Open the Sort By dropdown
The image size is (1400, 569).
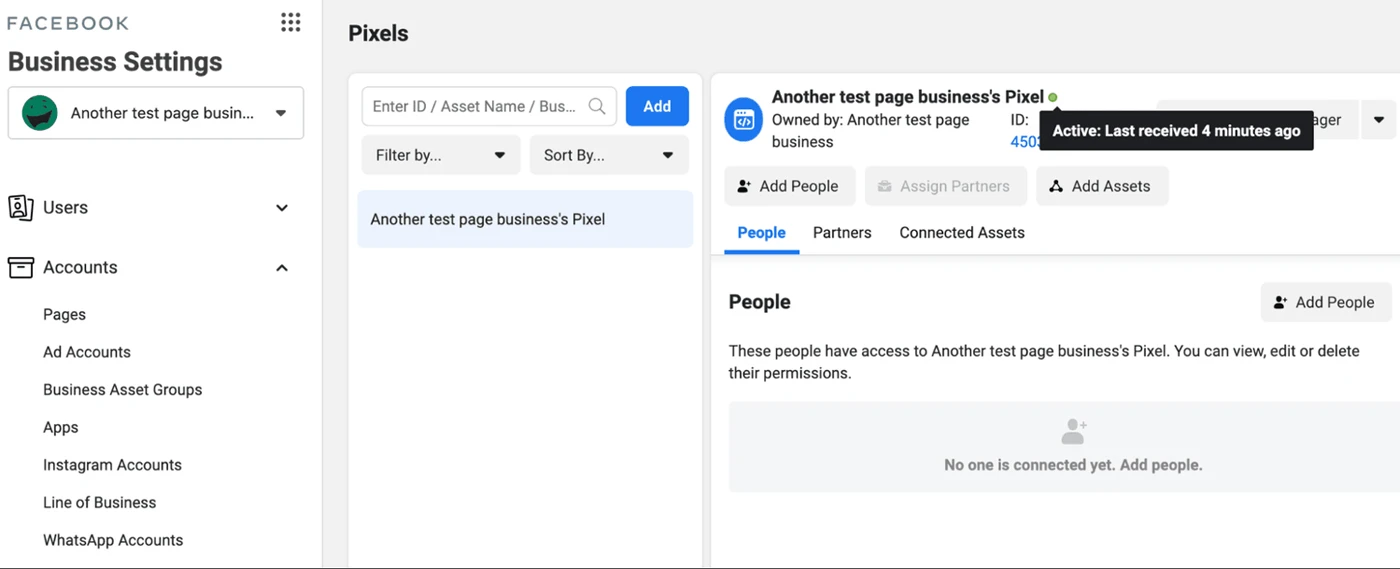coord(609,155)
